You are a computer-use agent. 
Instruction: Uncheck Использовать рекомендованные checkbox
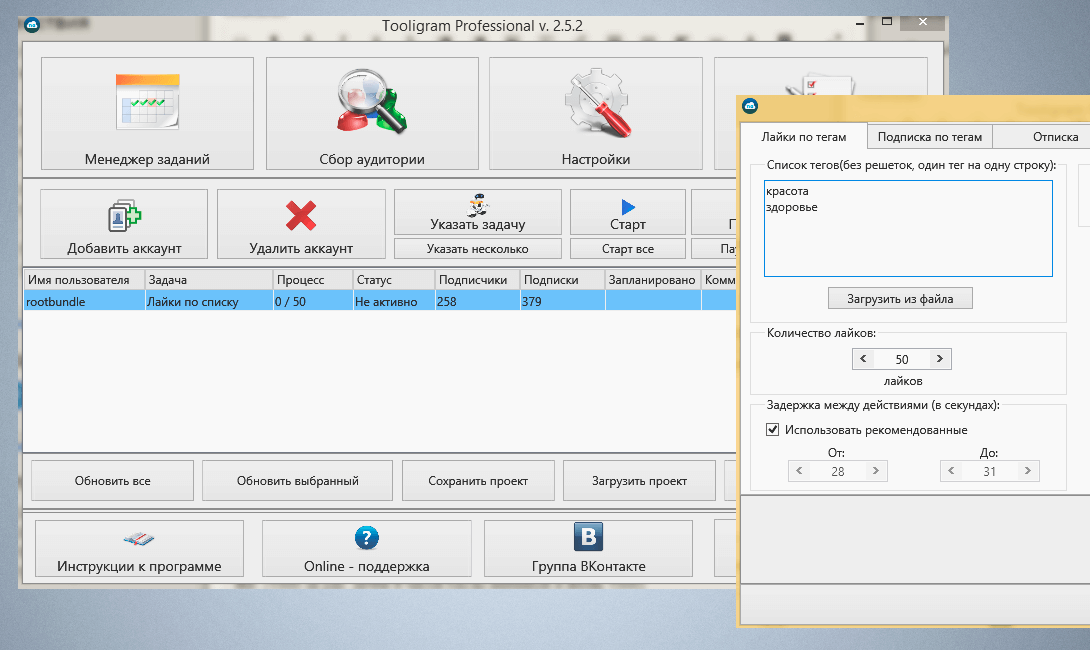[x=772, y=430]
